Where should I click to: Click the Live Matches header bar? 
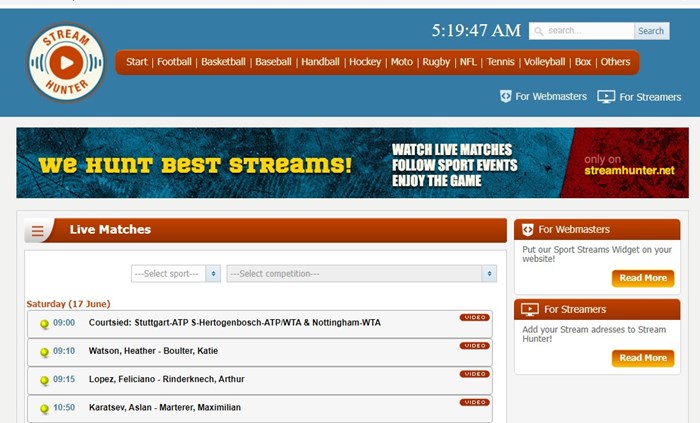click(265, 230)
